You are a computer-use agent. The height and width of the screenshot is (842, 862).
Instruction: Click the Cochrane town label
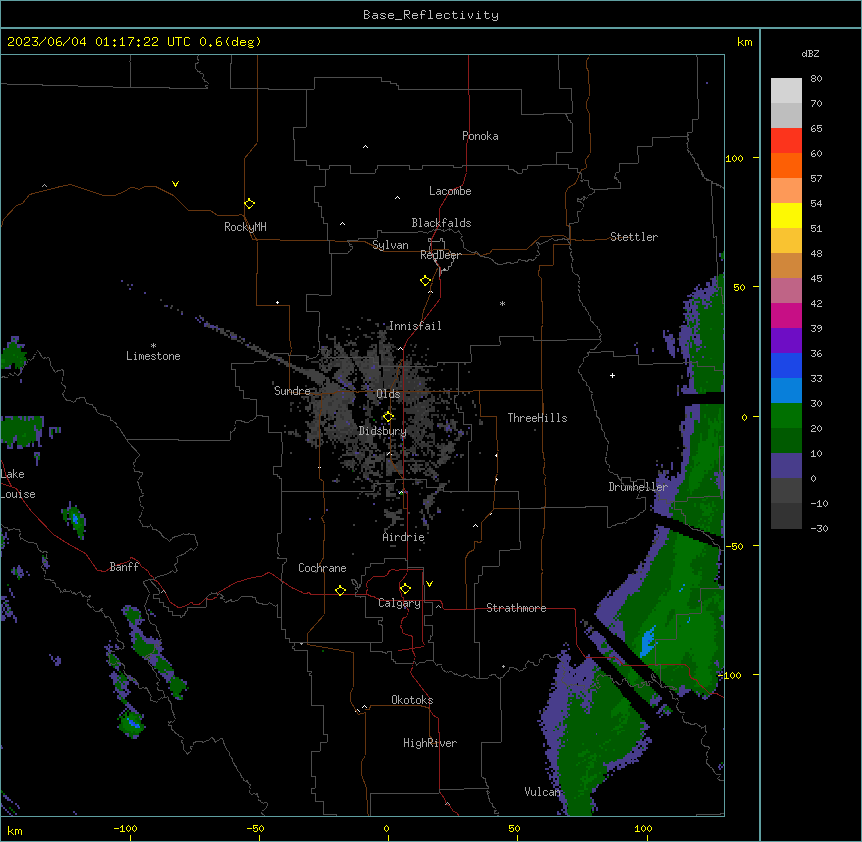click(322, 568)
